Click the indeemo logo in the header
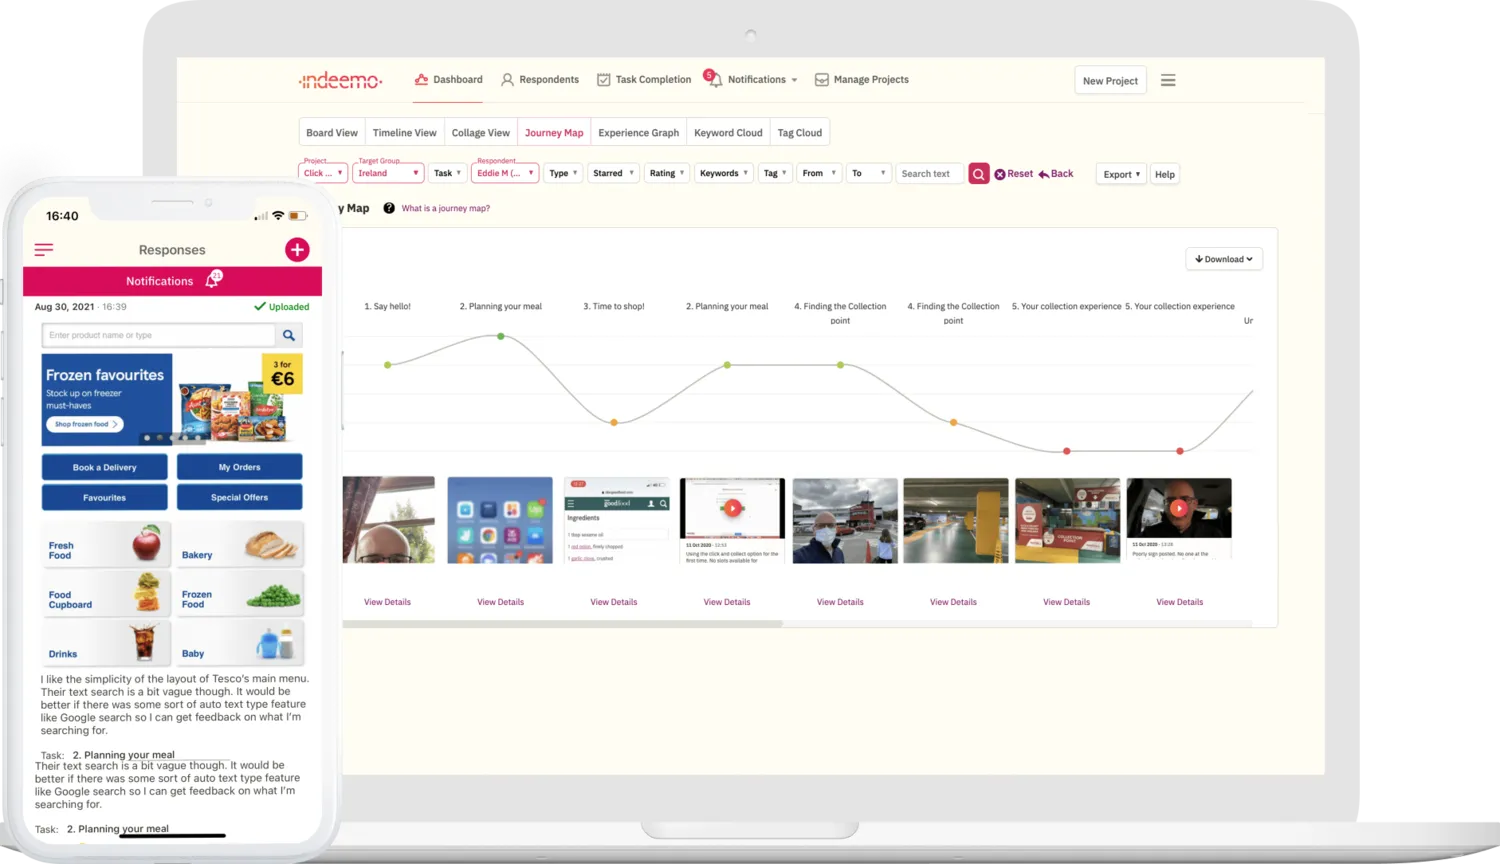Image resolution: width=1500 pixels, height=864 pixels. pos(340,80)
